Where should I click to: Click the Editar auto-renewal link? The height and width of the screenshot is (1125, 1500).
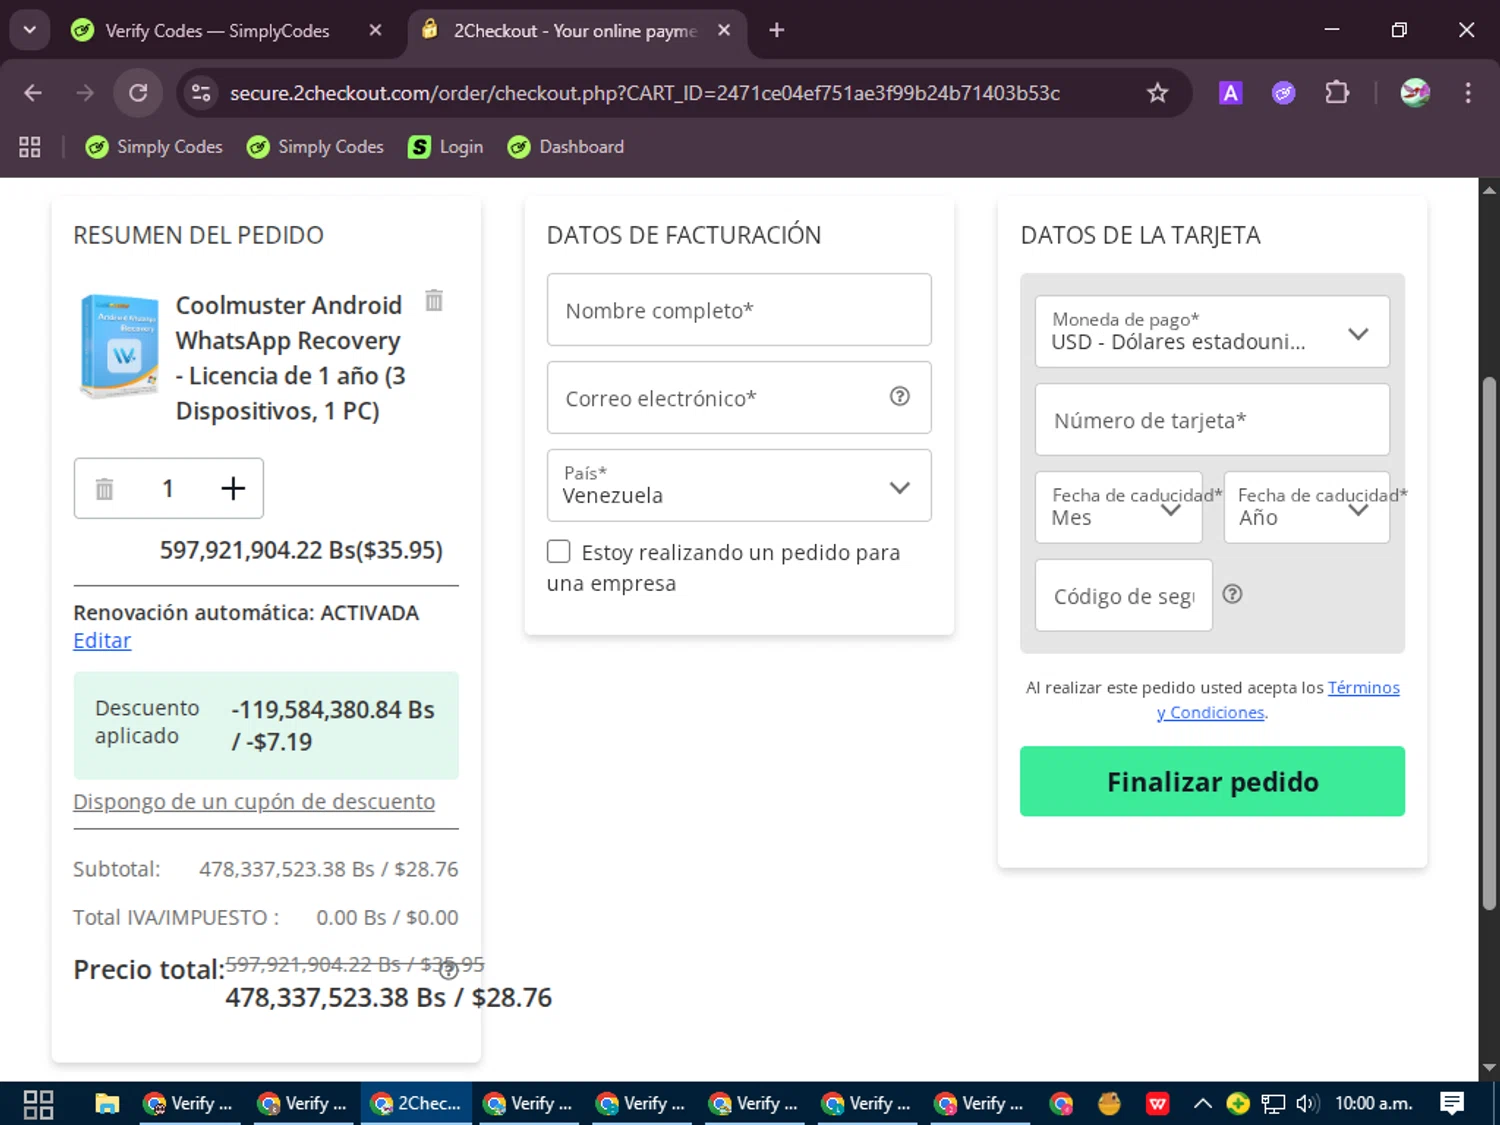tap(102, 641)
